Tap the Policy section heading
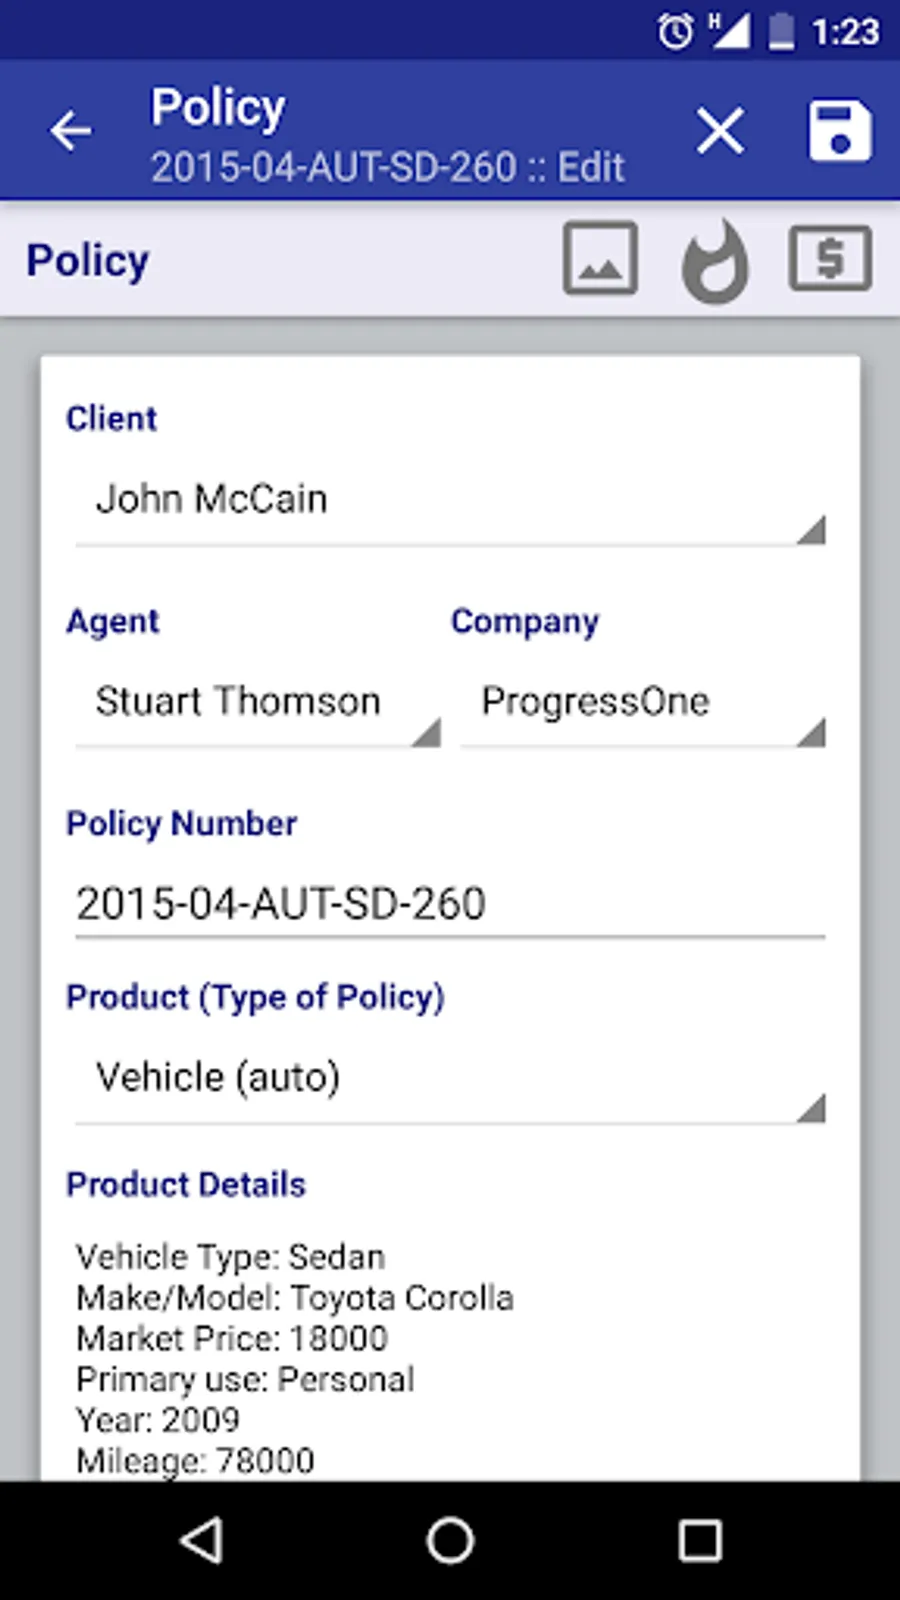This screenshot has height=1600, width=900. [88, 261]
